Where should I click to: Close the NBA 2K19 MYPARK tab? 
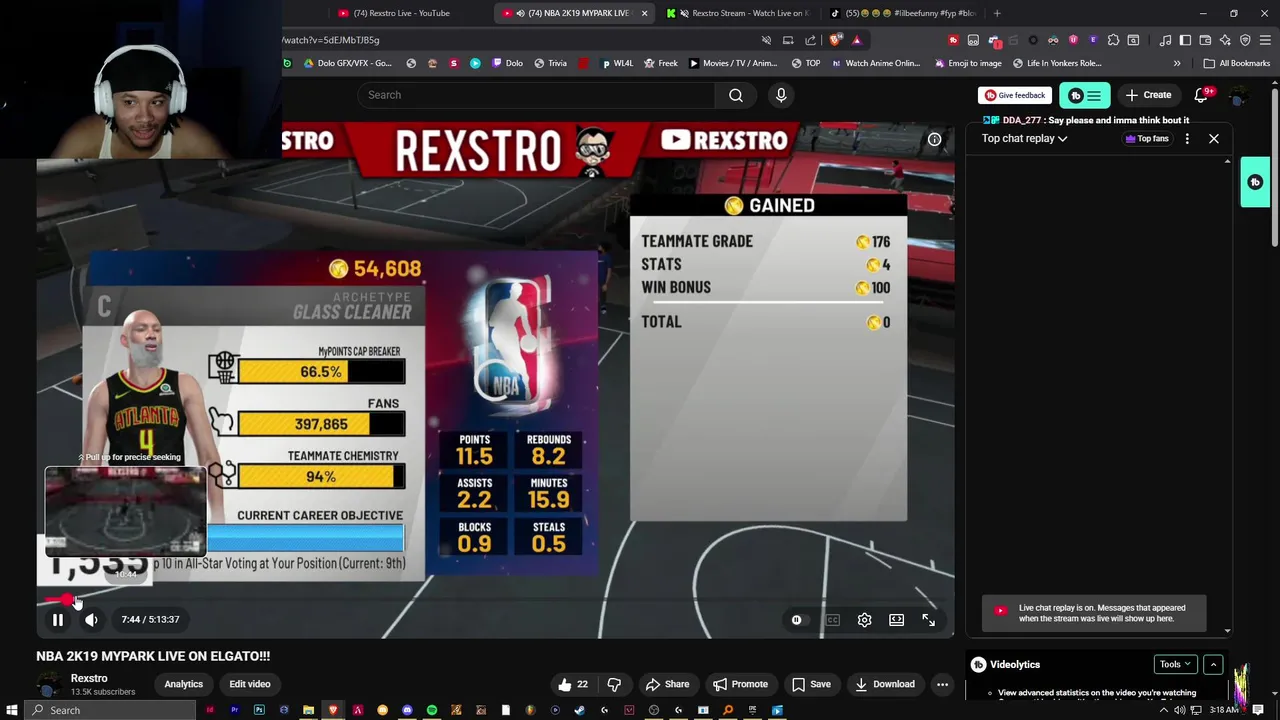644,13
